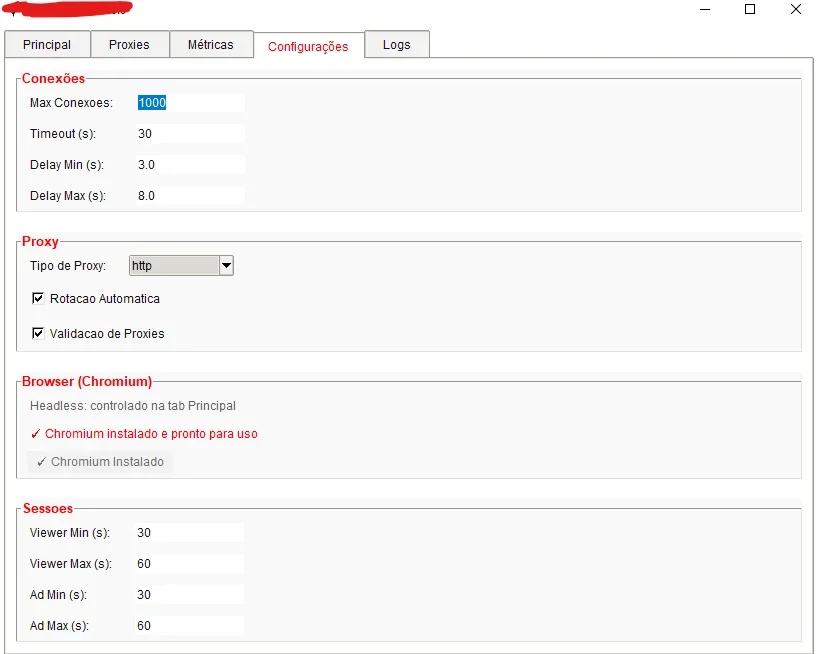Select the Configurações tab
Image resolution: width=819 pixels, height=654 pixels.
pos(308,46)
